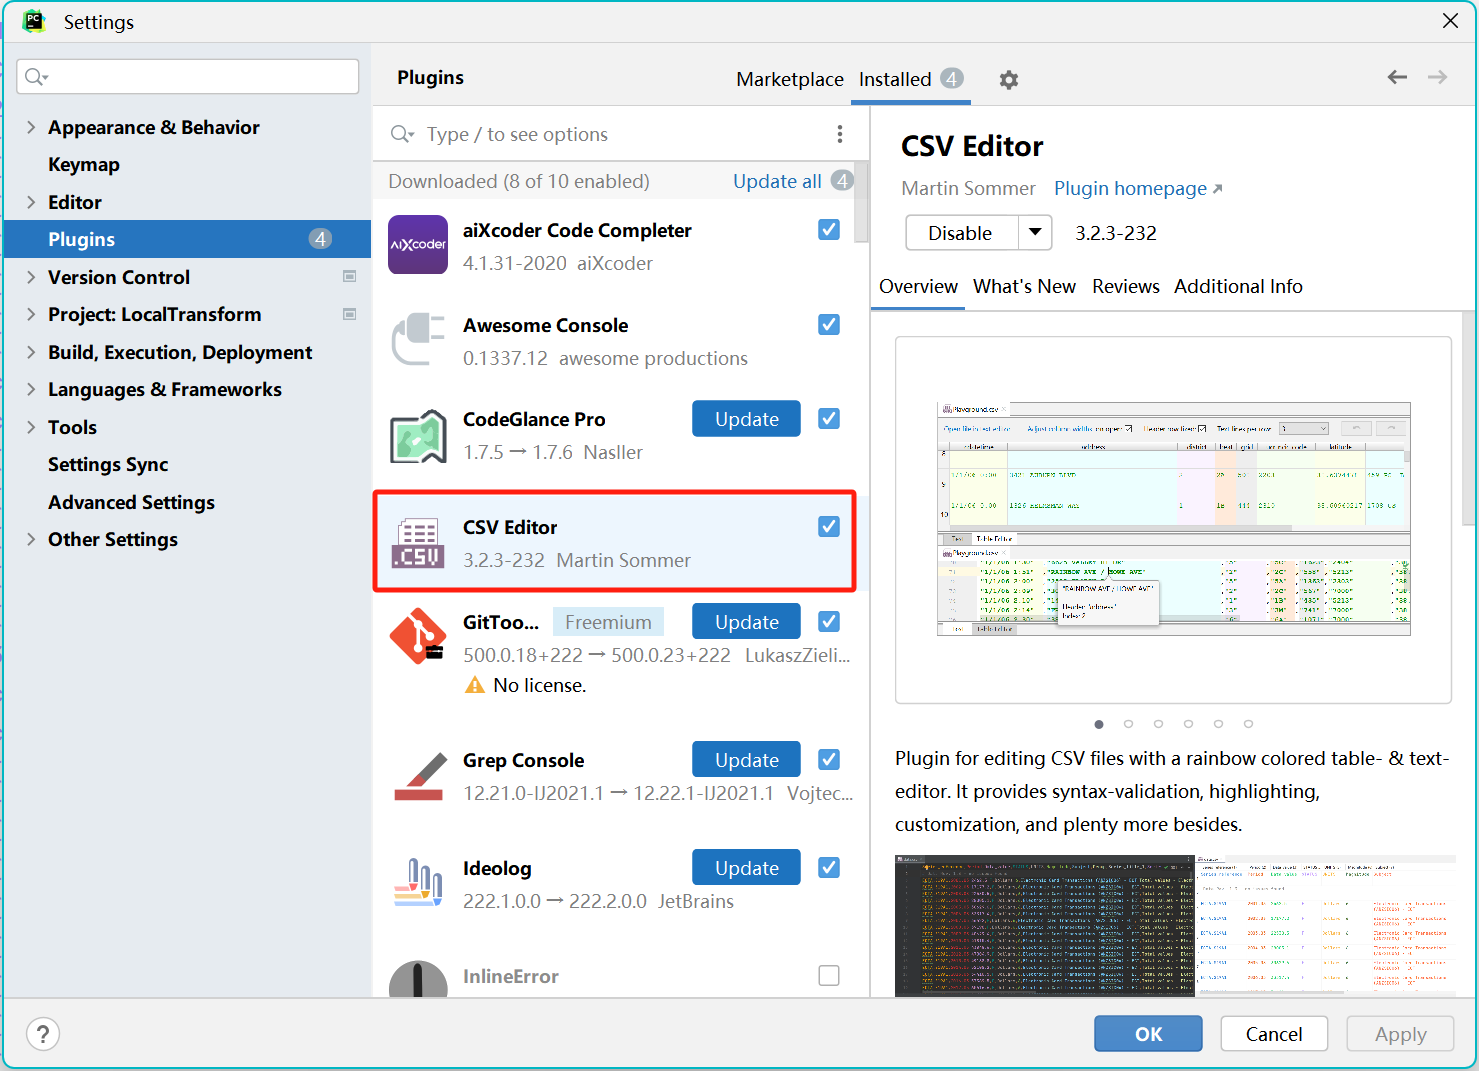
Task: Click the Grep Console plugin icon
Action: 418,776
